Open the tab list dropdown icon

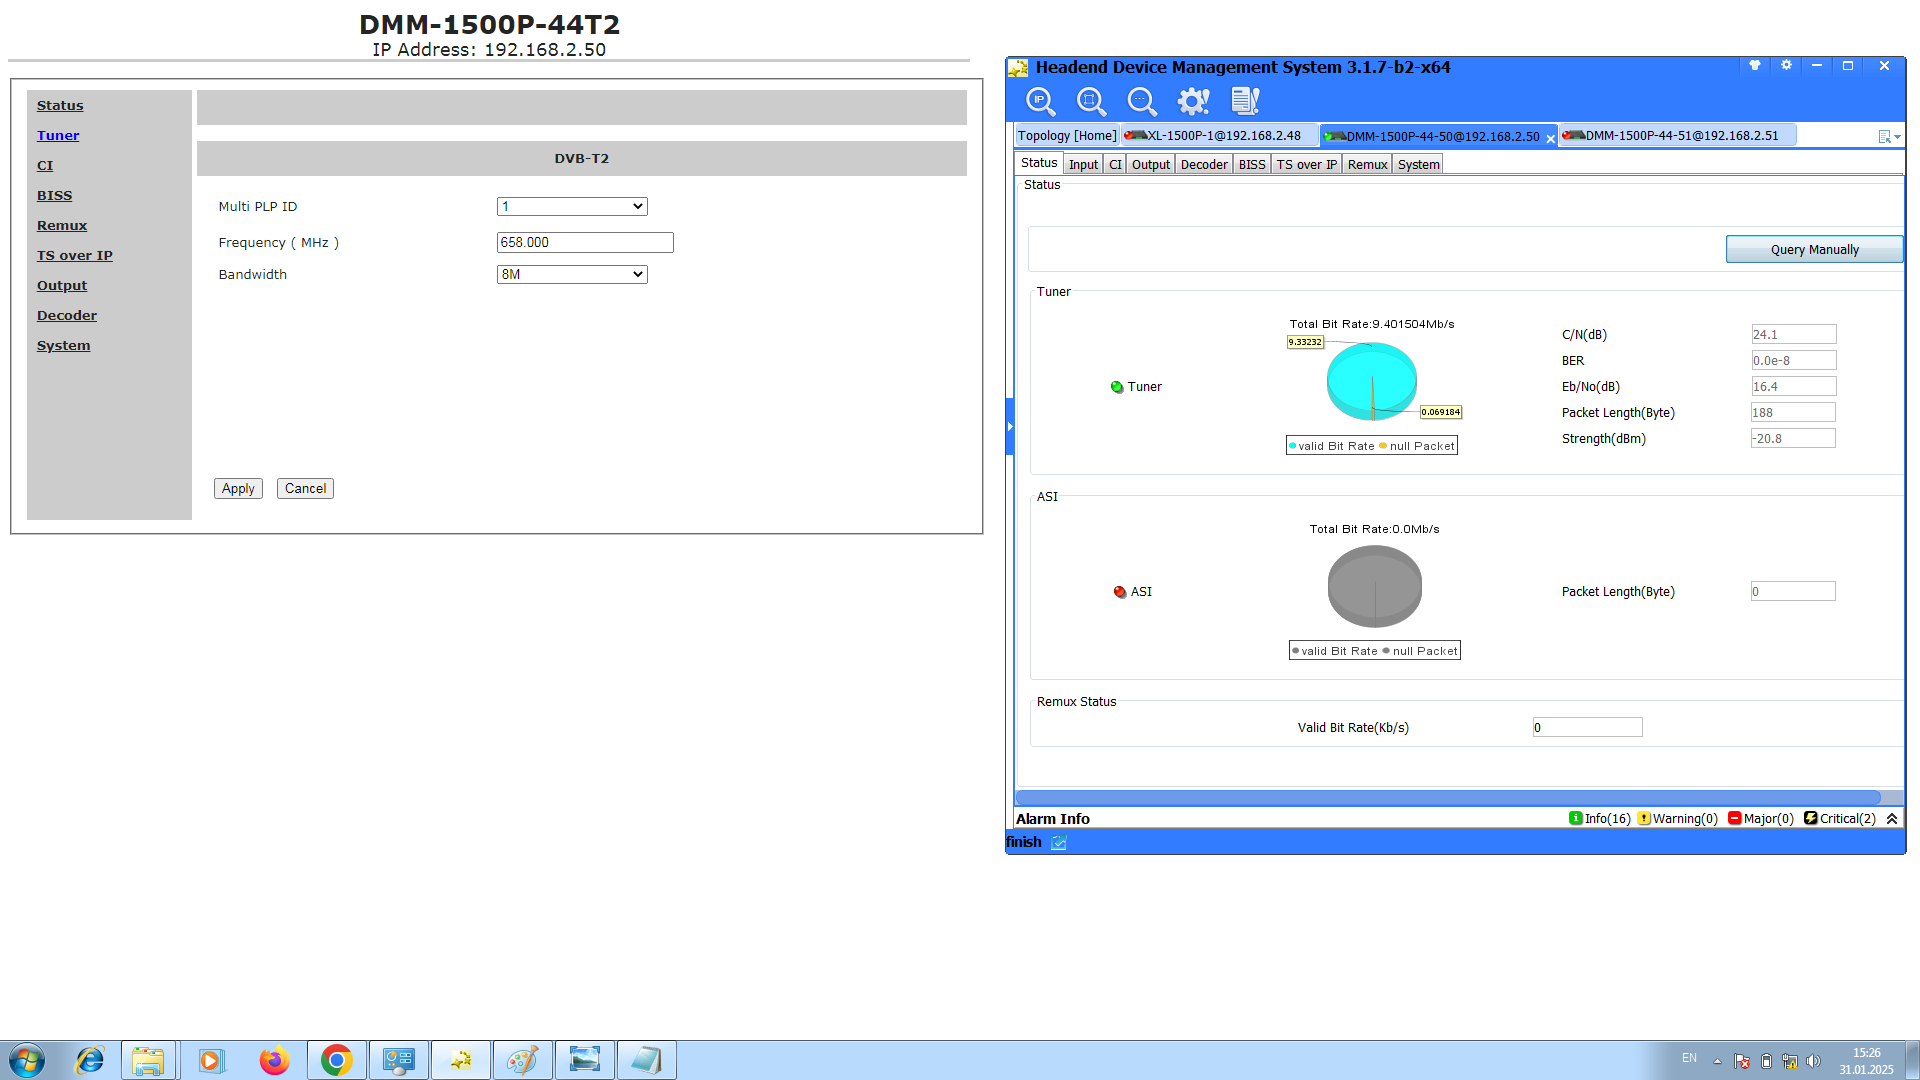[1888, 137]
